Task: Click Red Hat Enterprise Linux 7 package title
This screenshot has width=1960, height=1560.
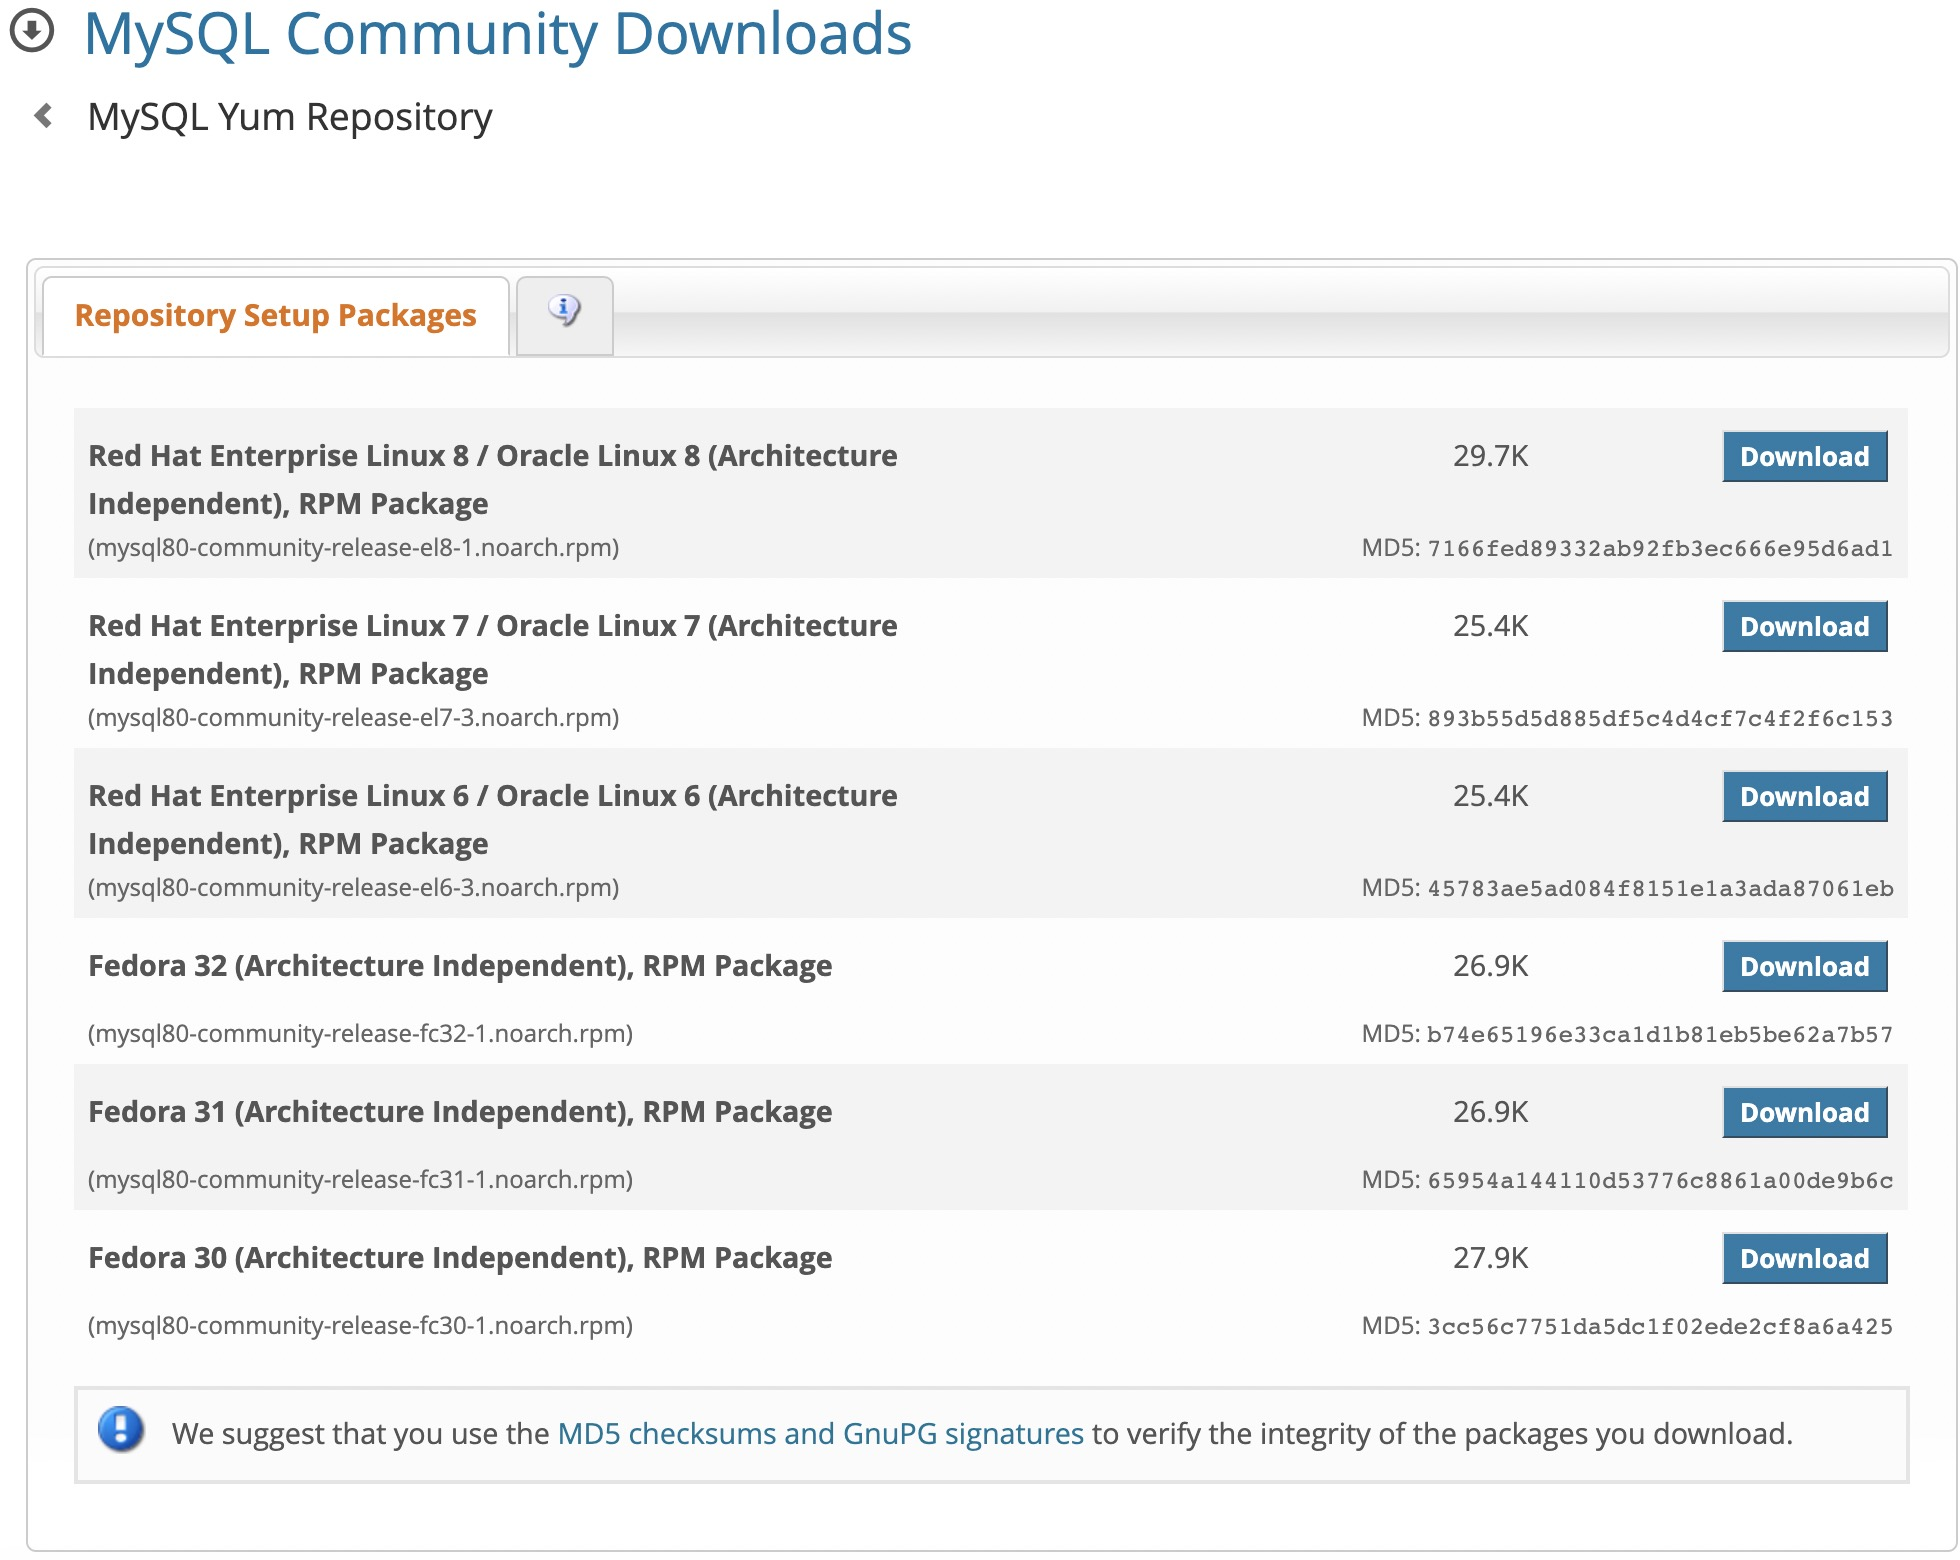Action: click(493, 650)
